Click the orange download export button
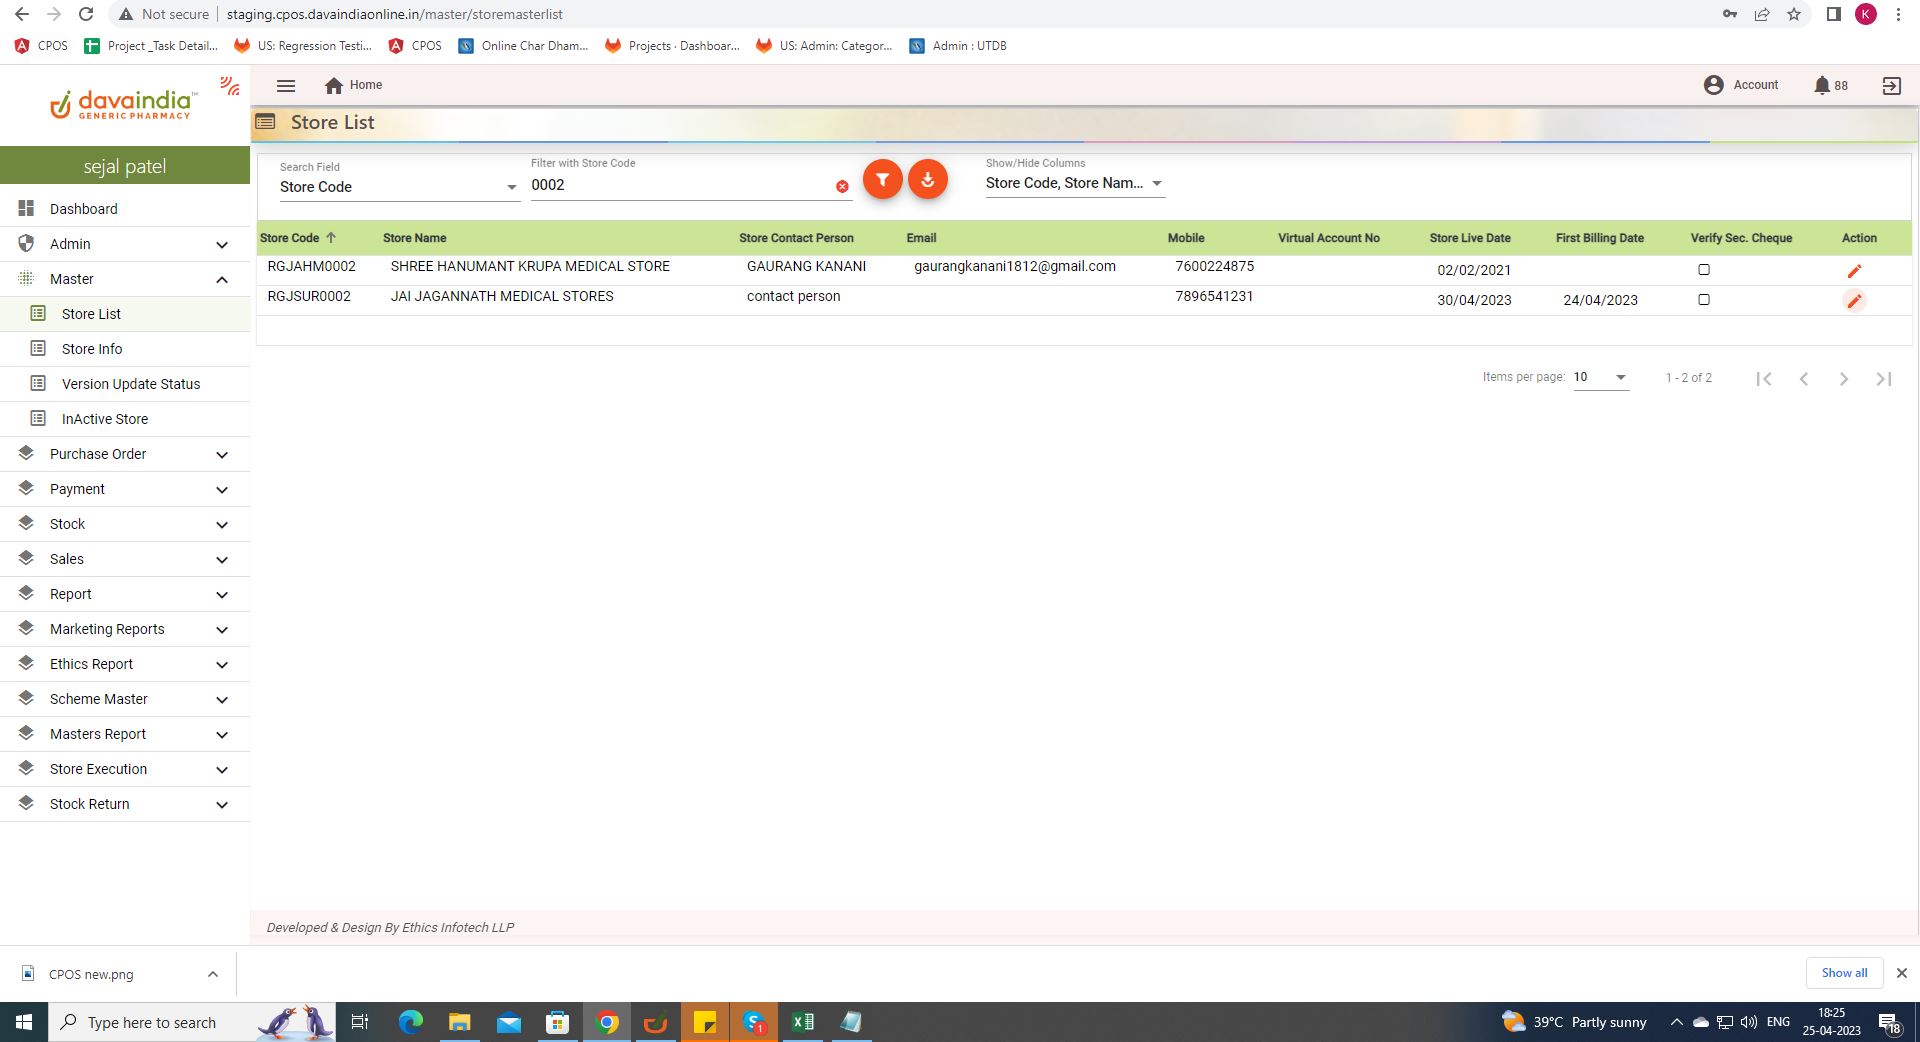The image size is (1920, 1042). coord(928,180)
